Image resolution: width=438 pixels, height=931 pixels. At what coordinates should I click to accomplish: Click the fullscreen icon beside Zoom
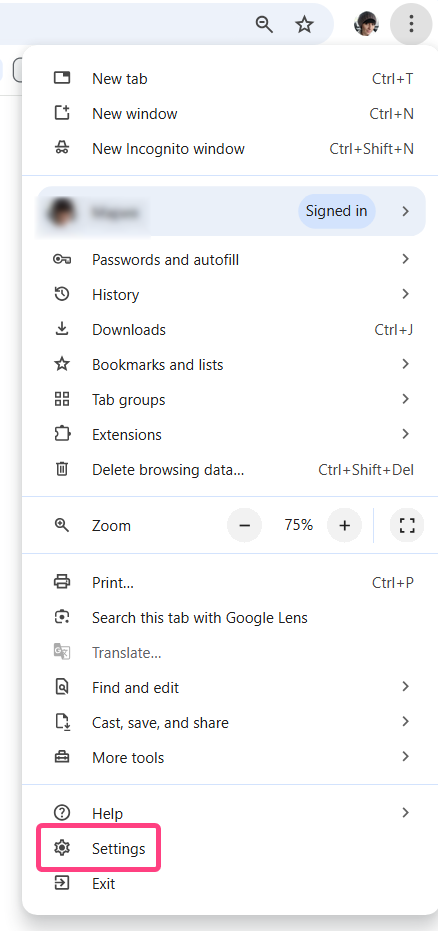click(407, 525)
